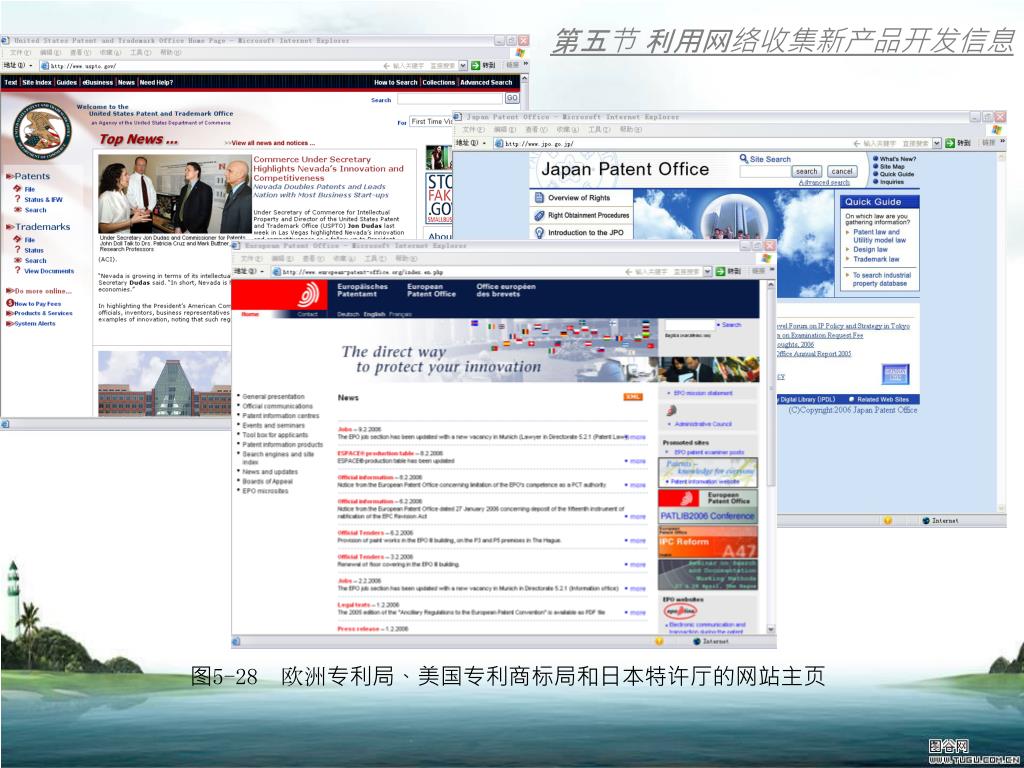Click View all news and notices link
The height and width of the screenshot is (768, 1024).
click(x=272, y=142)
